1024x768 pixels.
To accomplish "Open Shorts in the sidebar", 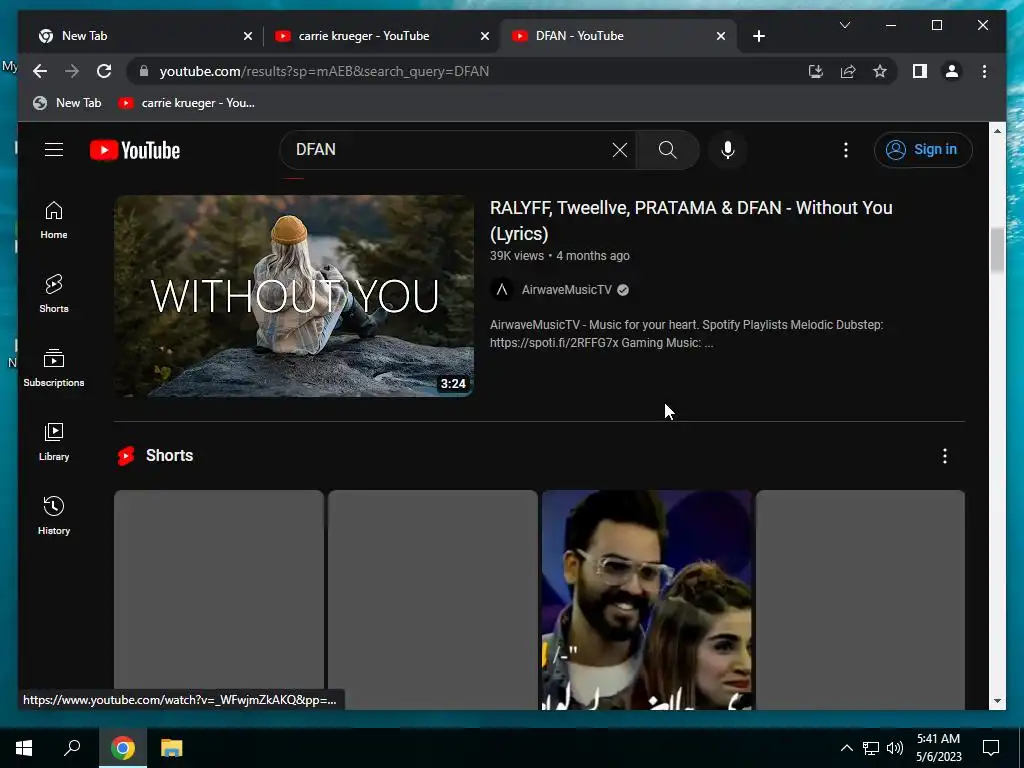I will pyautogui.click(x=54, y=294).
